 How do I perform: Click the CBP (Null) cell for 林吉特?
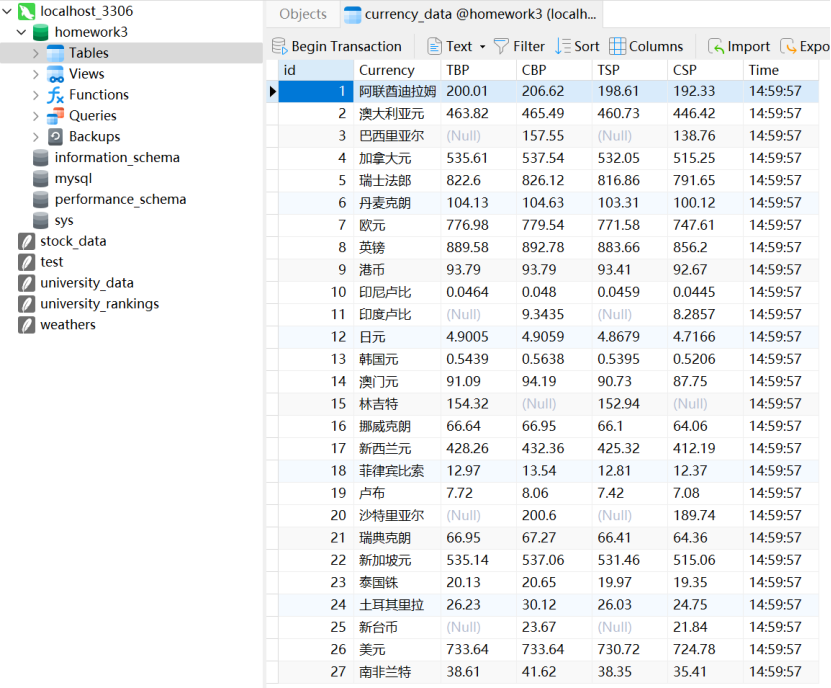coord(554,404)
